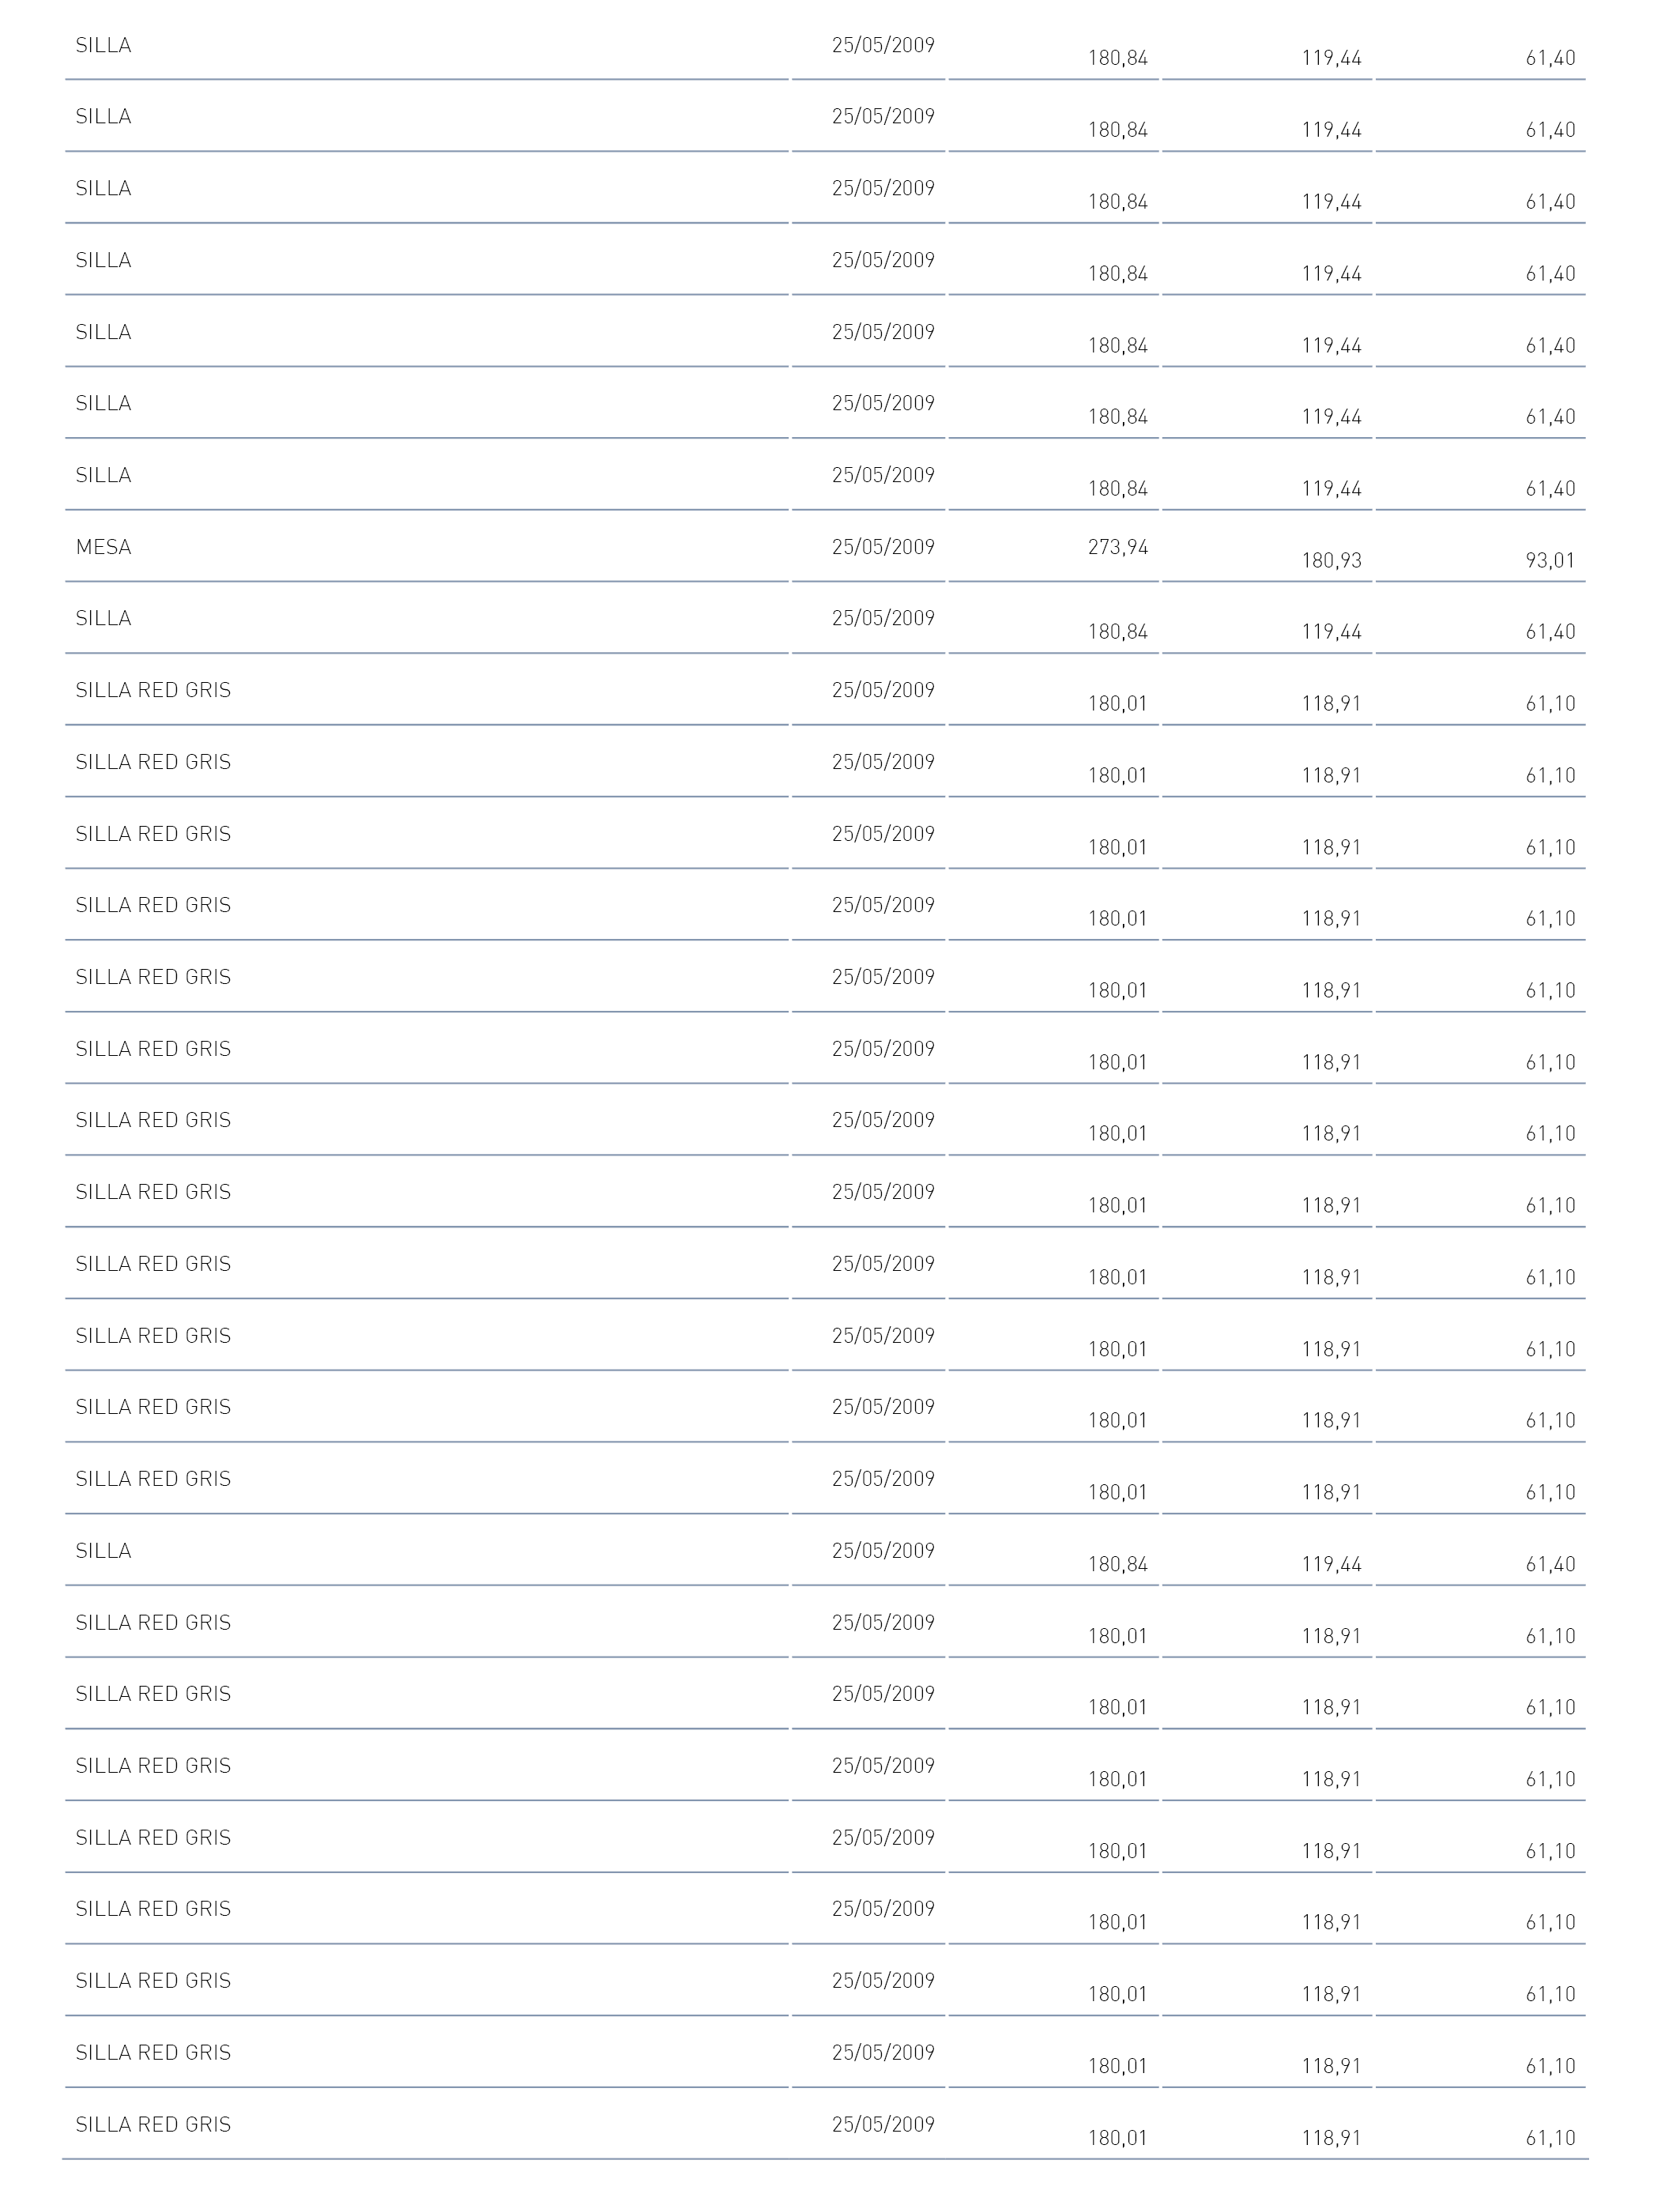Select SILLA entry directly above MESA
The image size is (1680, 2194).
pyautogui.click(x=103, y=475)
